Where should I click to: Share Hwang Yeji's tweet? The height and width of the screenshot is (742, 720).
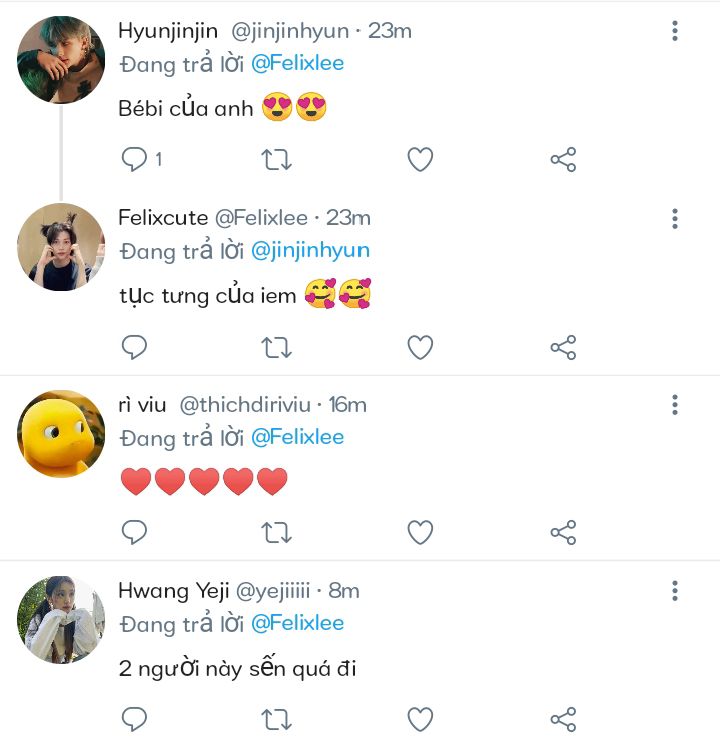(x=563, y=719)
